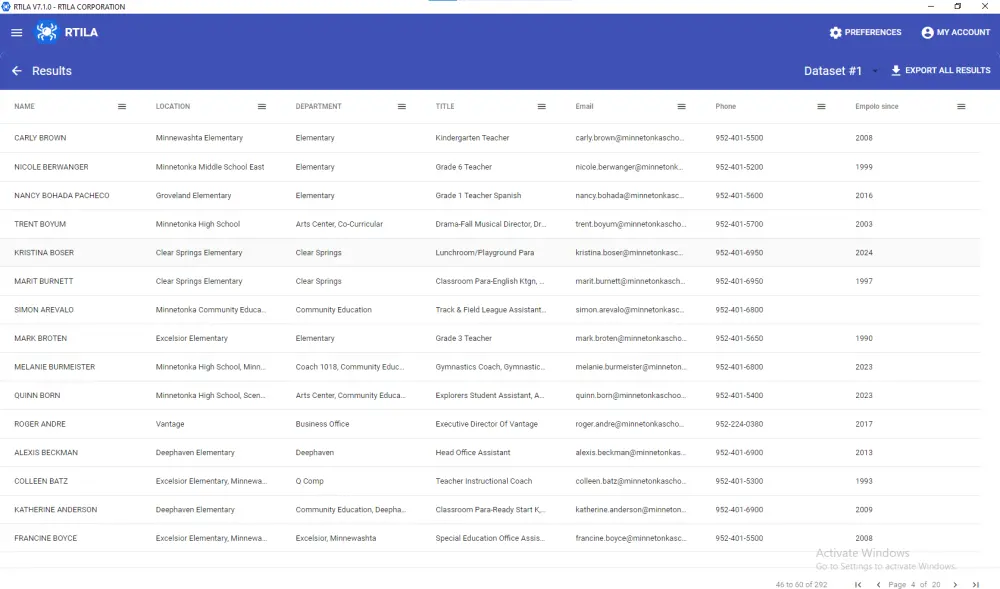Viewport: 1000px width, 589px height.
Task: Select the ALEXIS BECKMAN name cell
Action: 46,453
